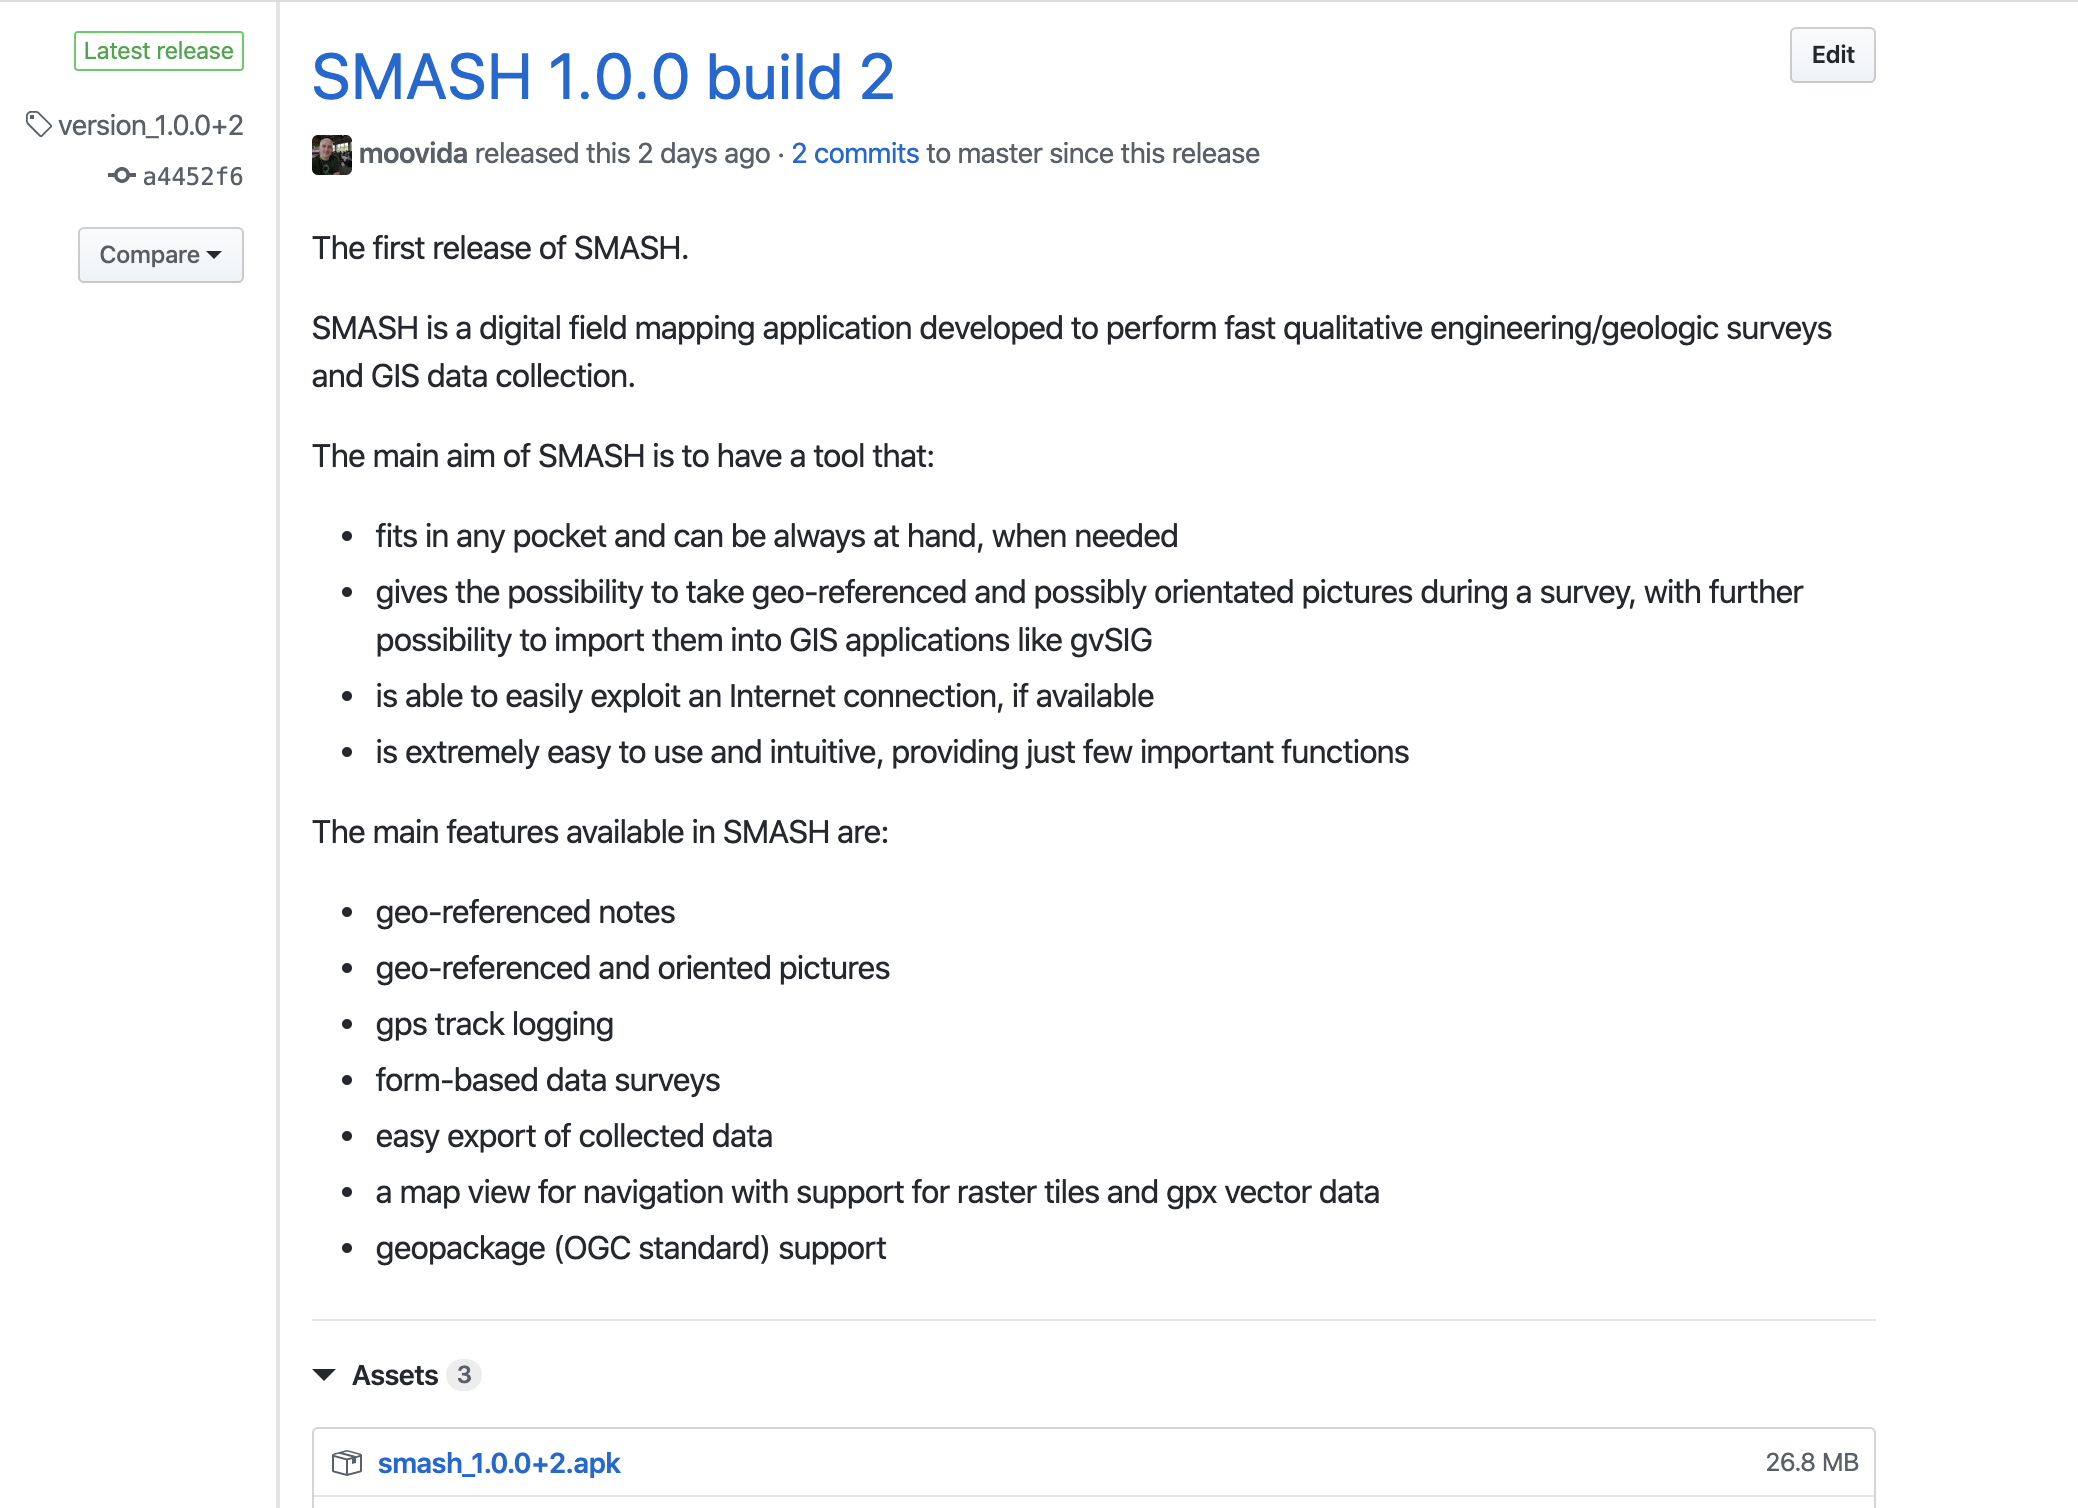Toggle the Compare branch selector
Screen dimensions: 2078x1508
pyautogui.click(x=161, y=253)
